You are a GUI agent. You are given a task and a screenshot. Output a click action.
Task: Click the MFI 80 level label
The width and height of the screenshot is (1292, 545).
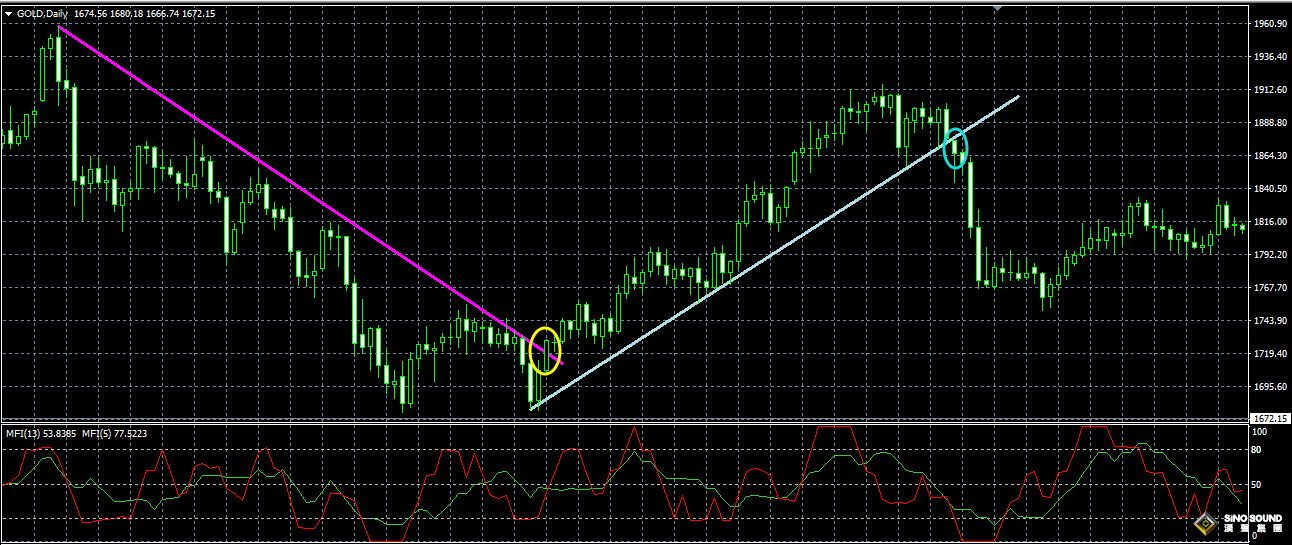[x=1258, y=451]
